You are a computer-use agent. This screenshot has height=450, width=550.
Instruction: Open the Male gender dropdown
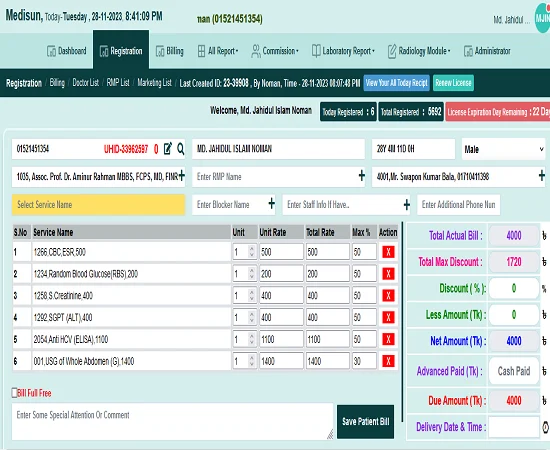click(x=503, y=149)
